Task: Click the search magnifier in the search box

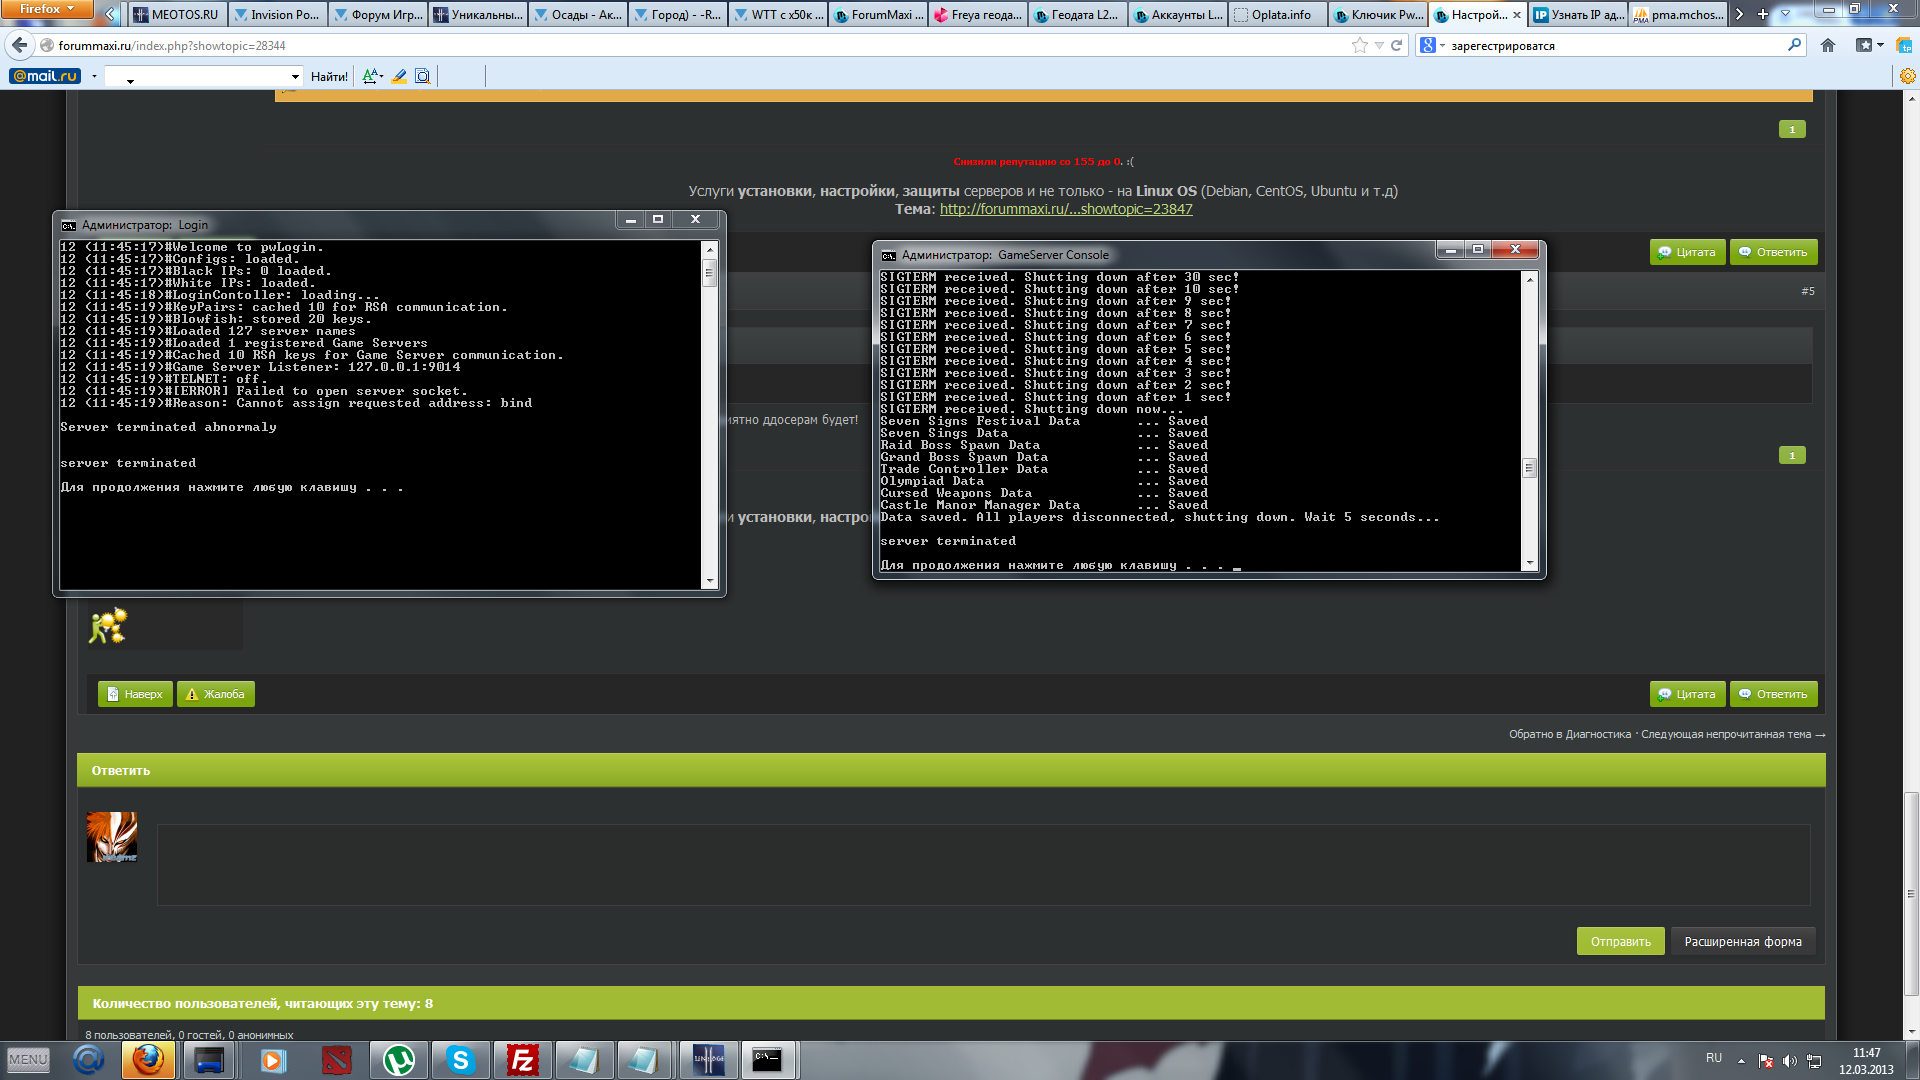Action: tap(1794, 45)
